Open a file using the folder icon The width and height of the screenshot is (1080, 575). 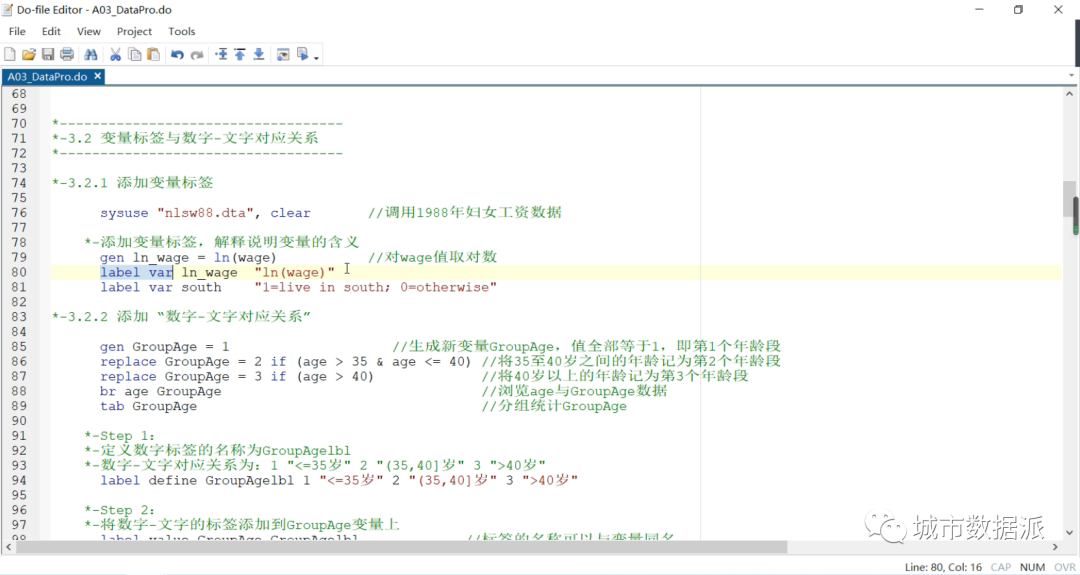pyautogui.click(x=28, y=54)
